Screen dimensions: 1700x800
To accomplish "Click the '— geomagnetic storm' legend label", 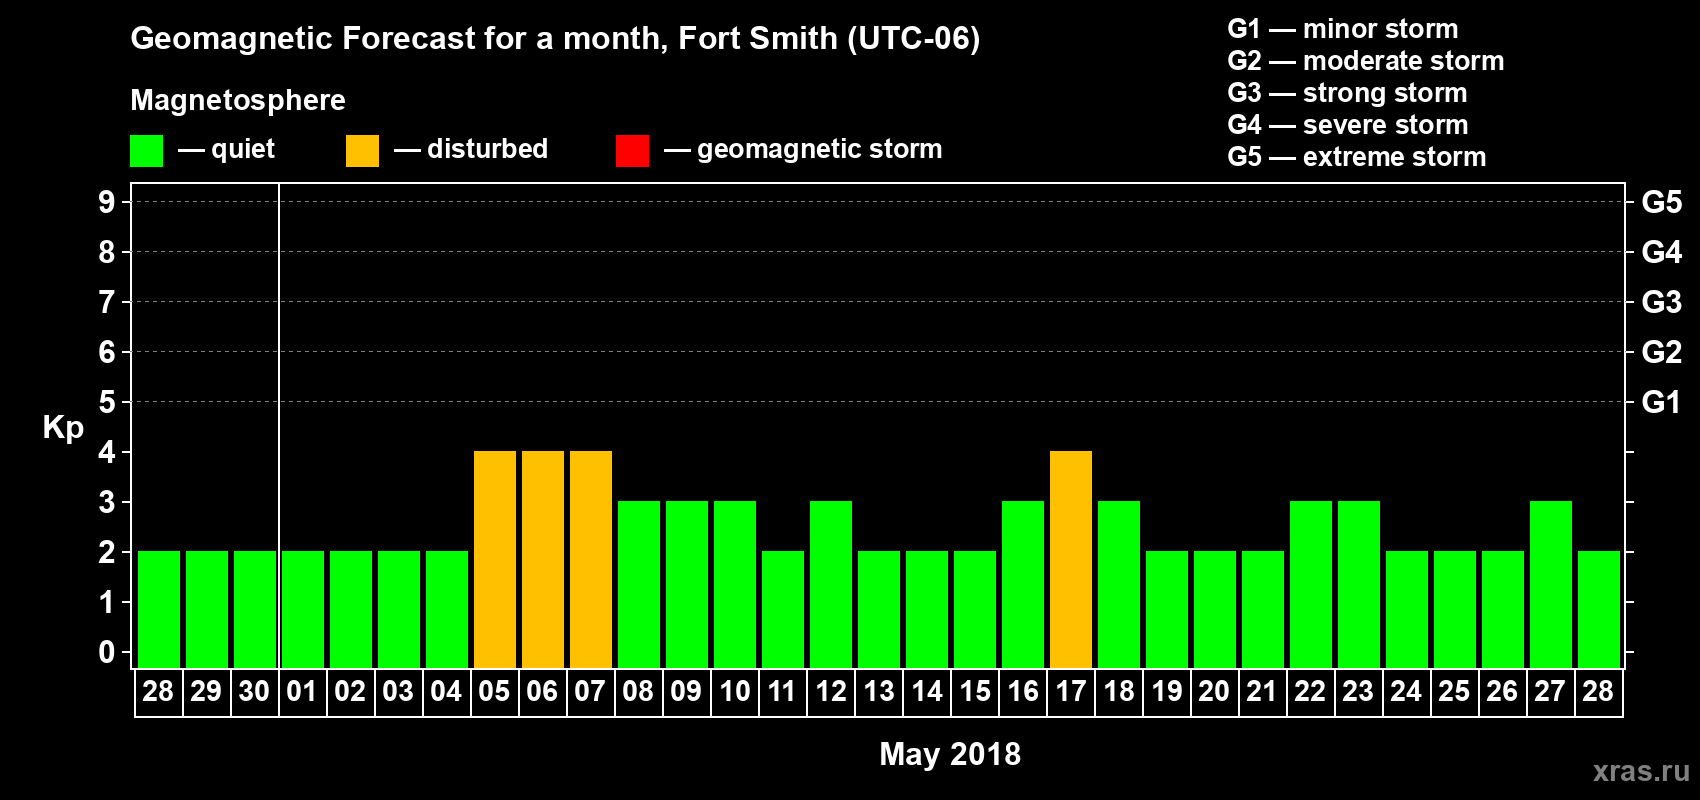I will click(803, 149).
